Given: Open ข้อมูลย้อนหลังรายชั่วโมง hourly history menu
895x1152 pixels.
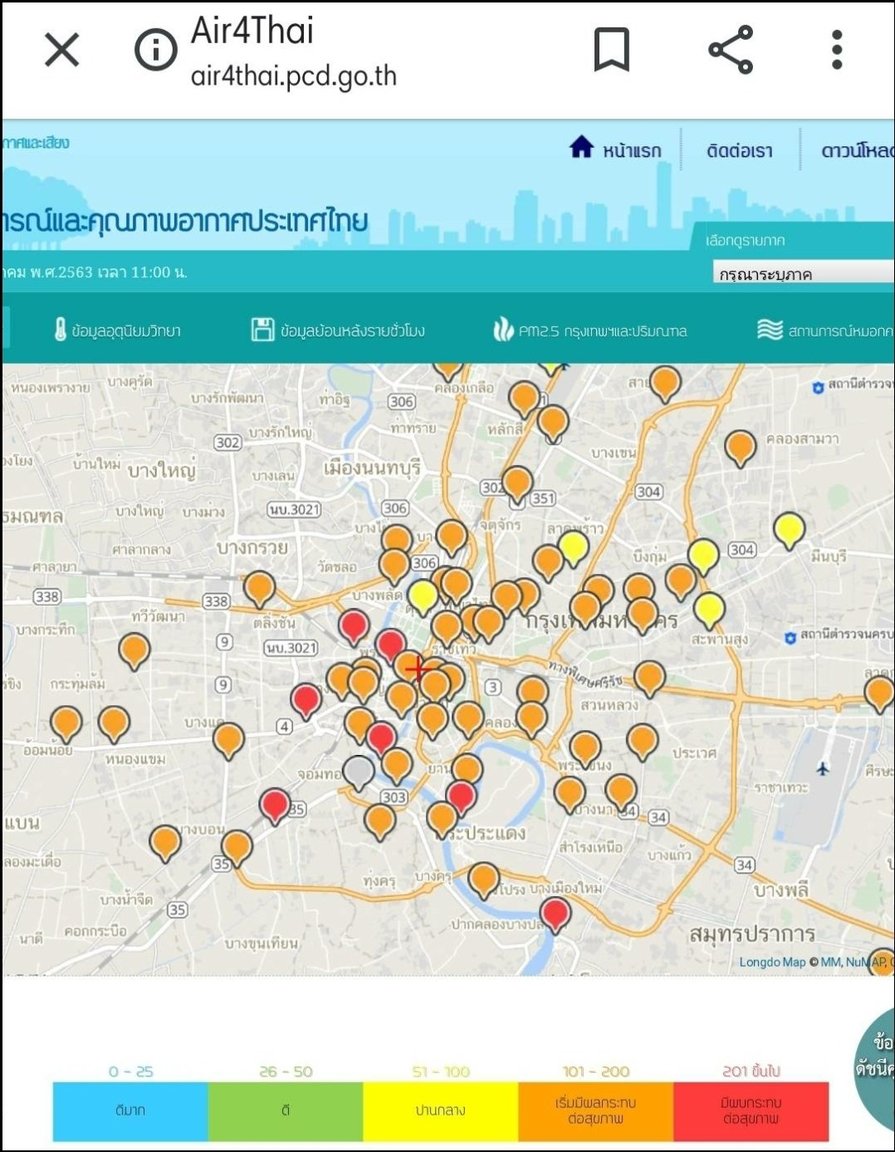Looking at the screenshot, I should coord(337,330).
